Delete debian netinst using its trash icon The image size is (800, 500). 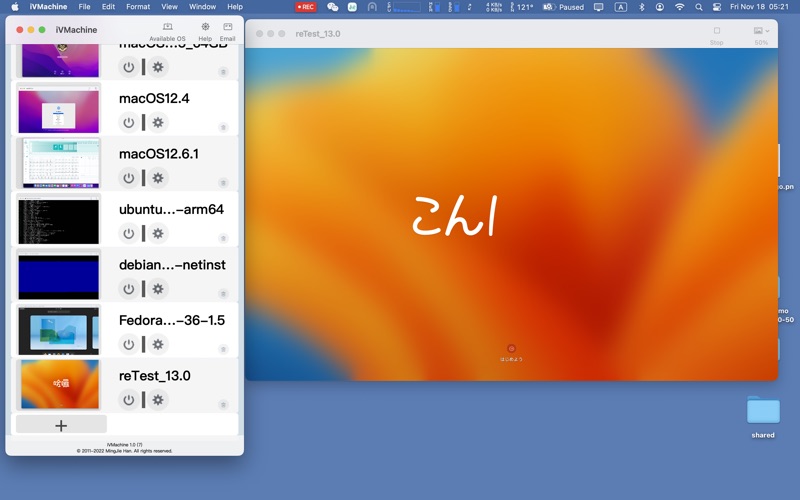click(223, 294)
